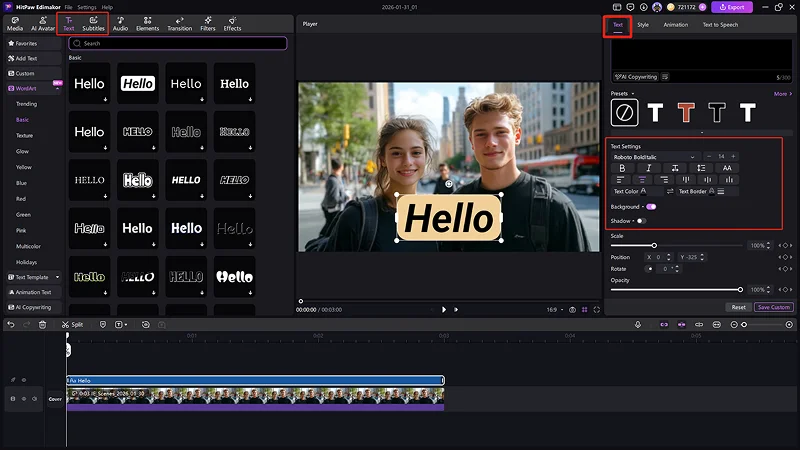
Task: Click the Export button
Action: point(732,7)
